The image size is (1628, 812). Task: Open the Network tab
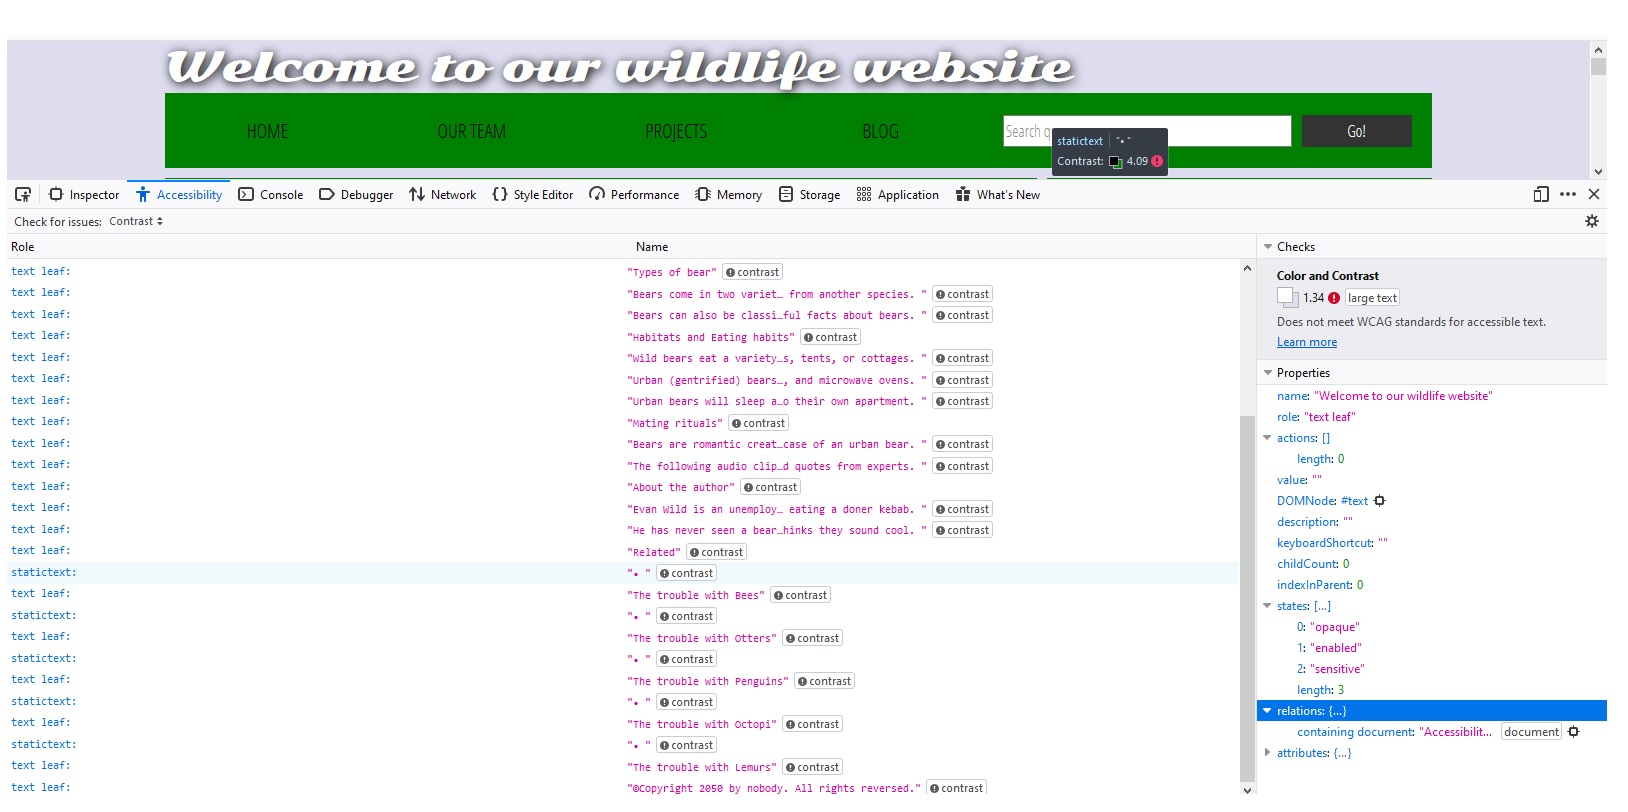point(443,195)
